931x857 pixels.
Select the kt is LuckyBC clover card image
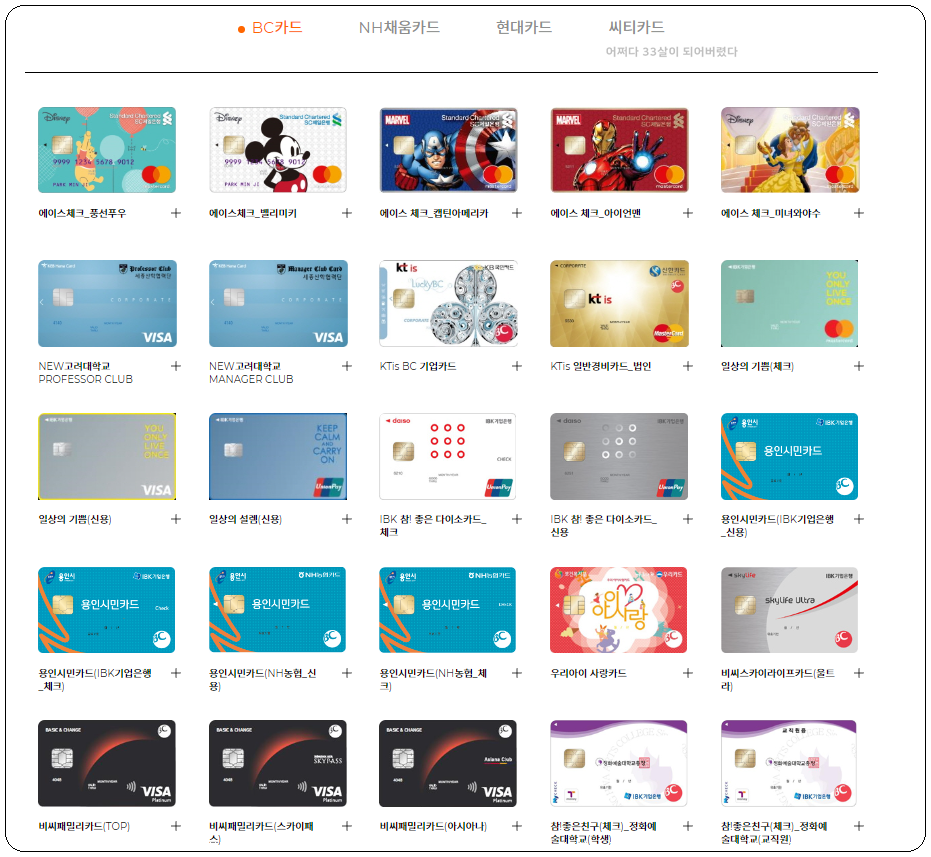point(448,303)
